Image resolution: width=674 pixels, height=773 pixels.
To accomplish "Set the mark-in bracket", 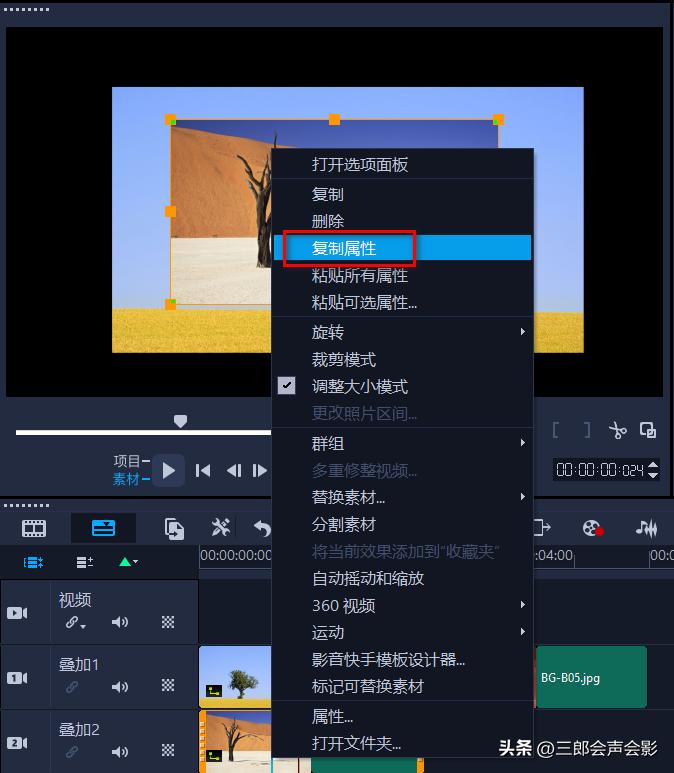I will pos(556,430).
